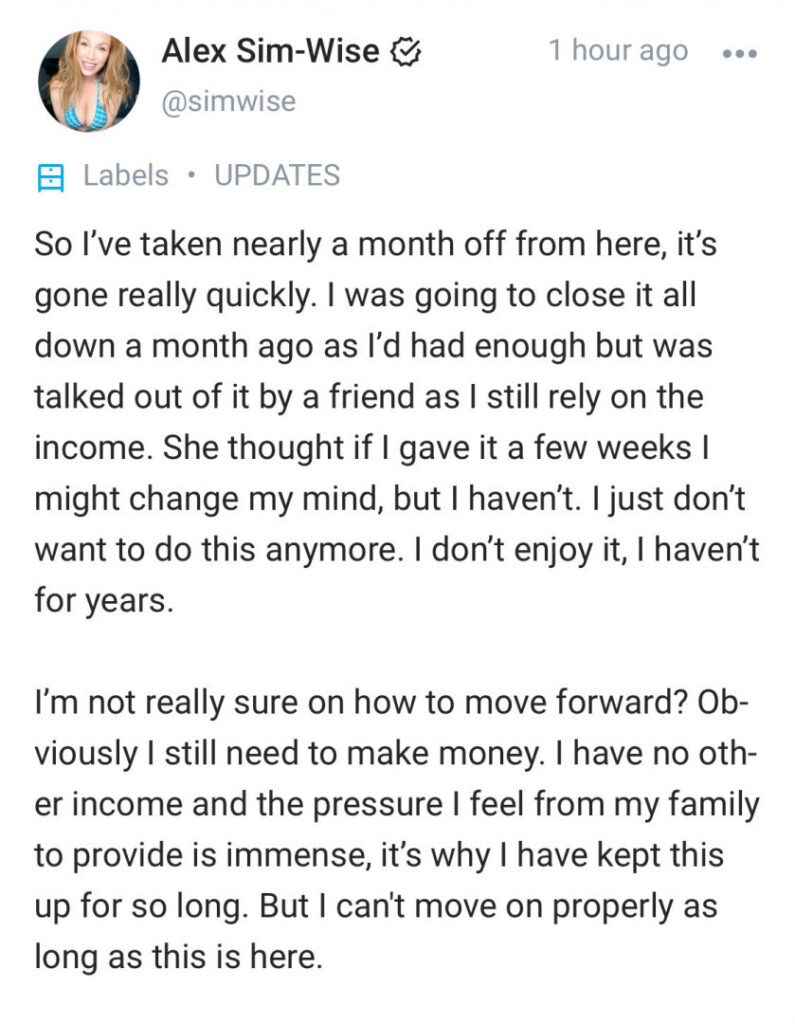Visit the @simwise handle link
The width and height of the screenshot is (795, 1024).
[x=228, y=101]
